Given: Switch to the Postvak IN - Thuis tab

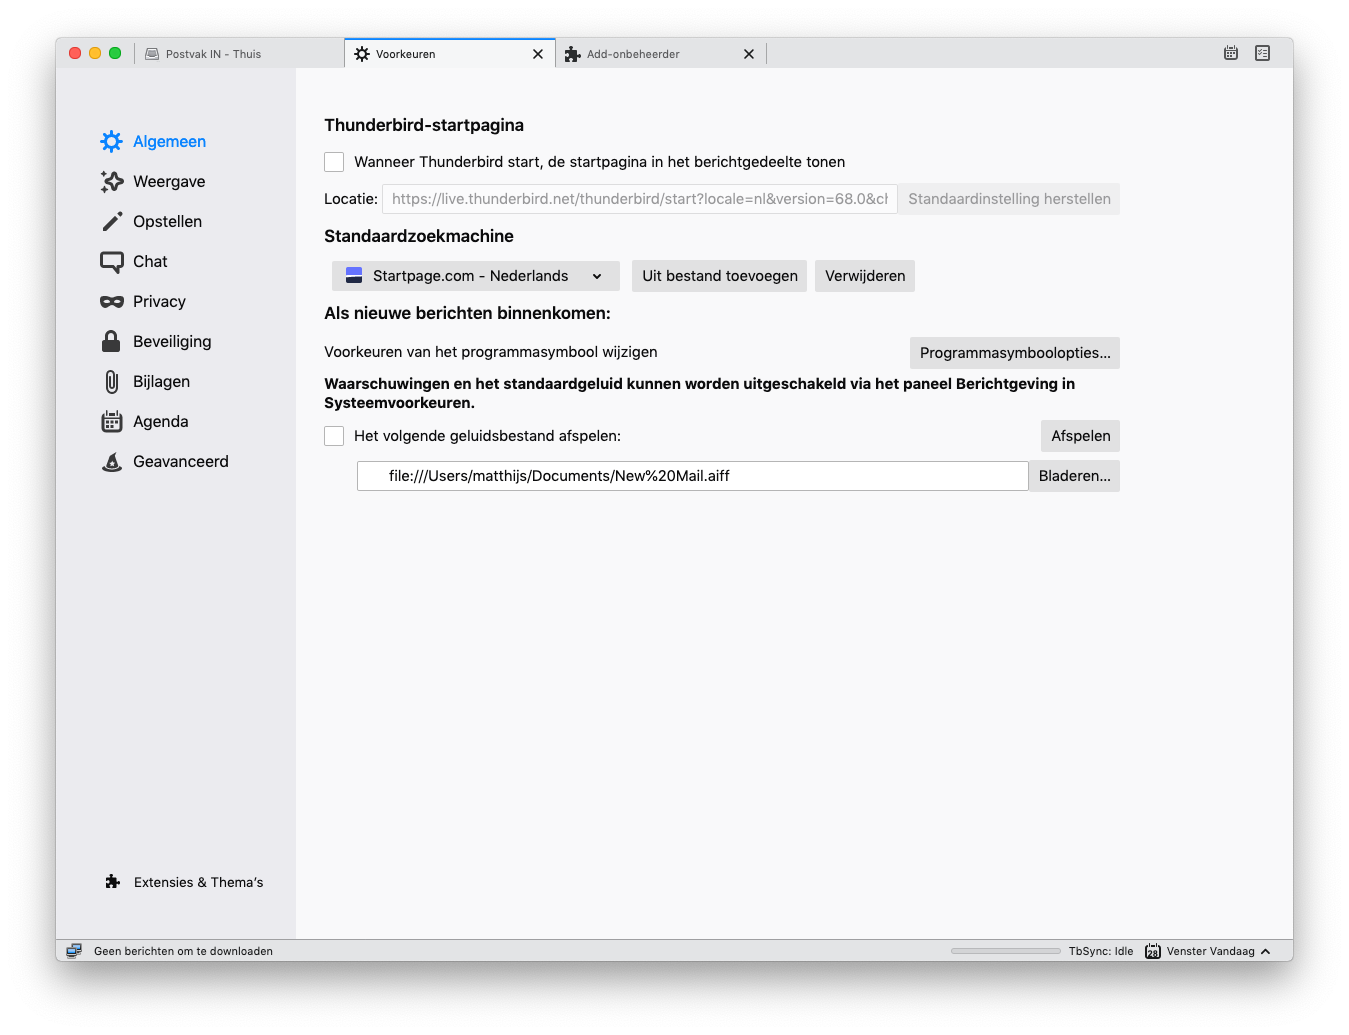Looking at the screenshot, I should click(213, 54).
